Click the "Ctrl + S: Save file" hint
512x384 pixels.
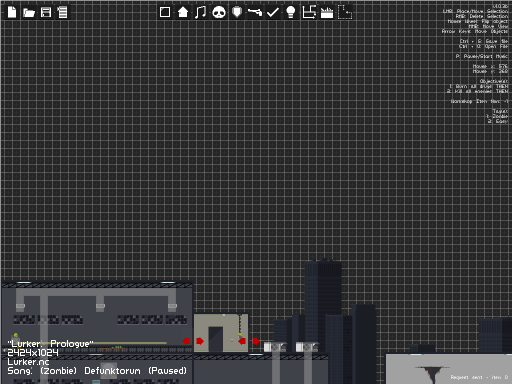[484, 41]
